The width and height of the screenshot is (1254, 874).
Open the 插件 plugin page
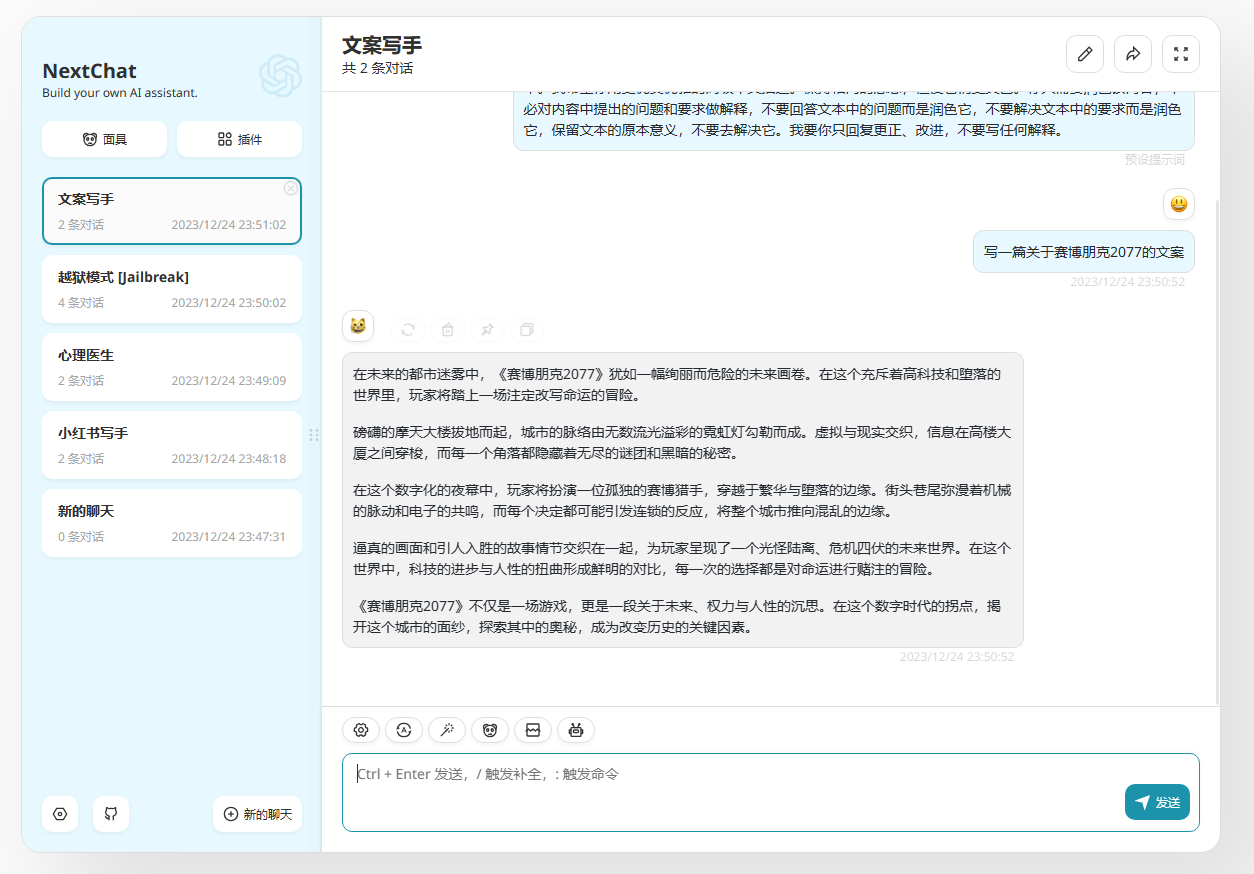click(x=239, y=139)
